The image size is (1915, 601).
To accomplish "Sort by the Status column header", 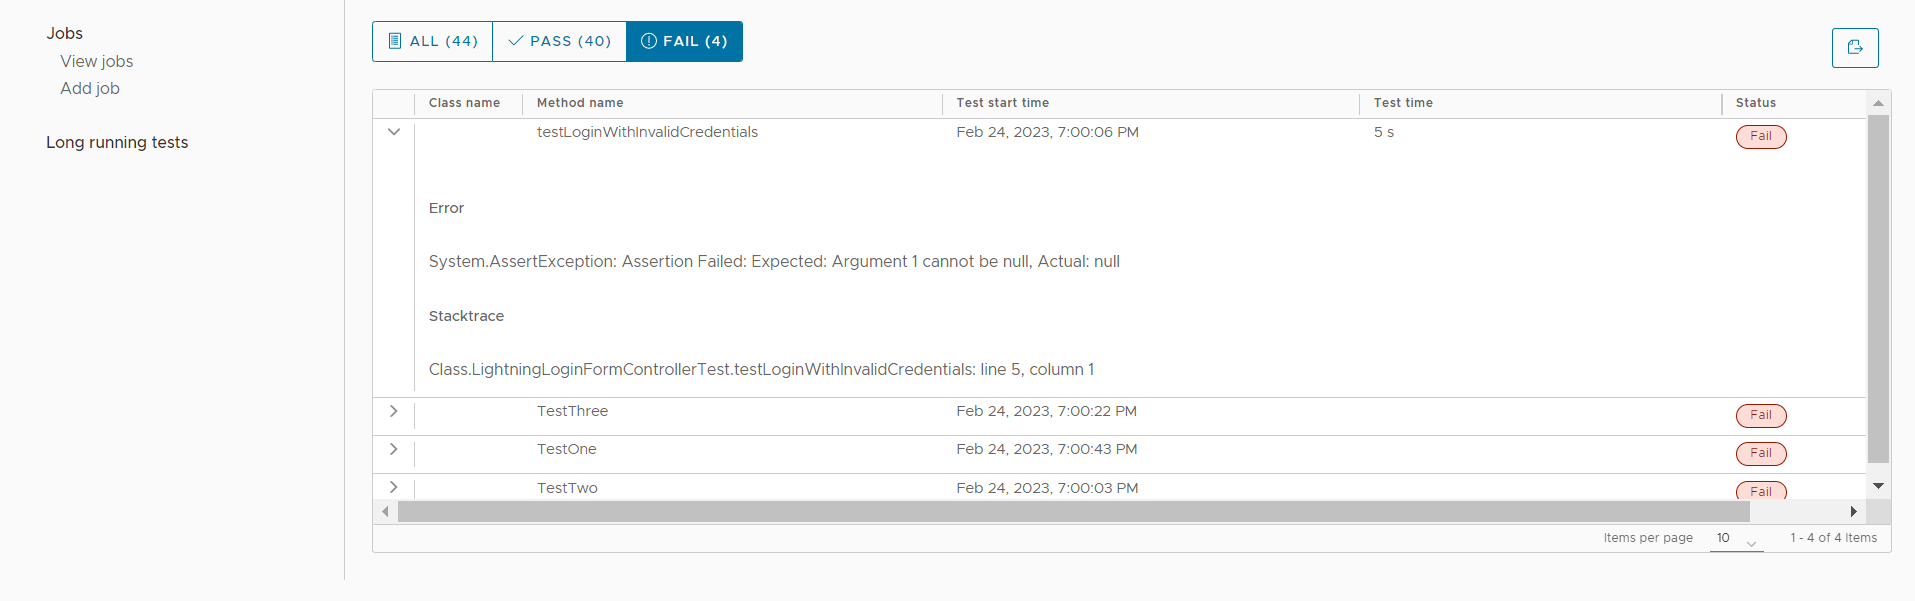I will point(1755,103).
